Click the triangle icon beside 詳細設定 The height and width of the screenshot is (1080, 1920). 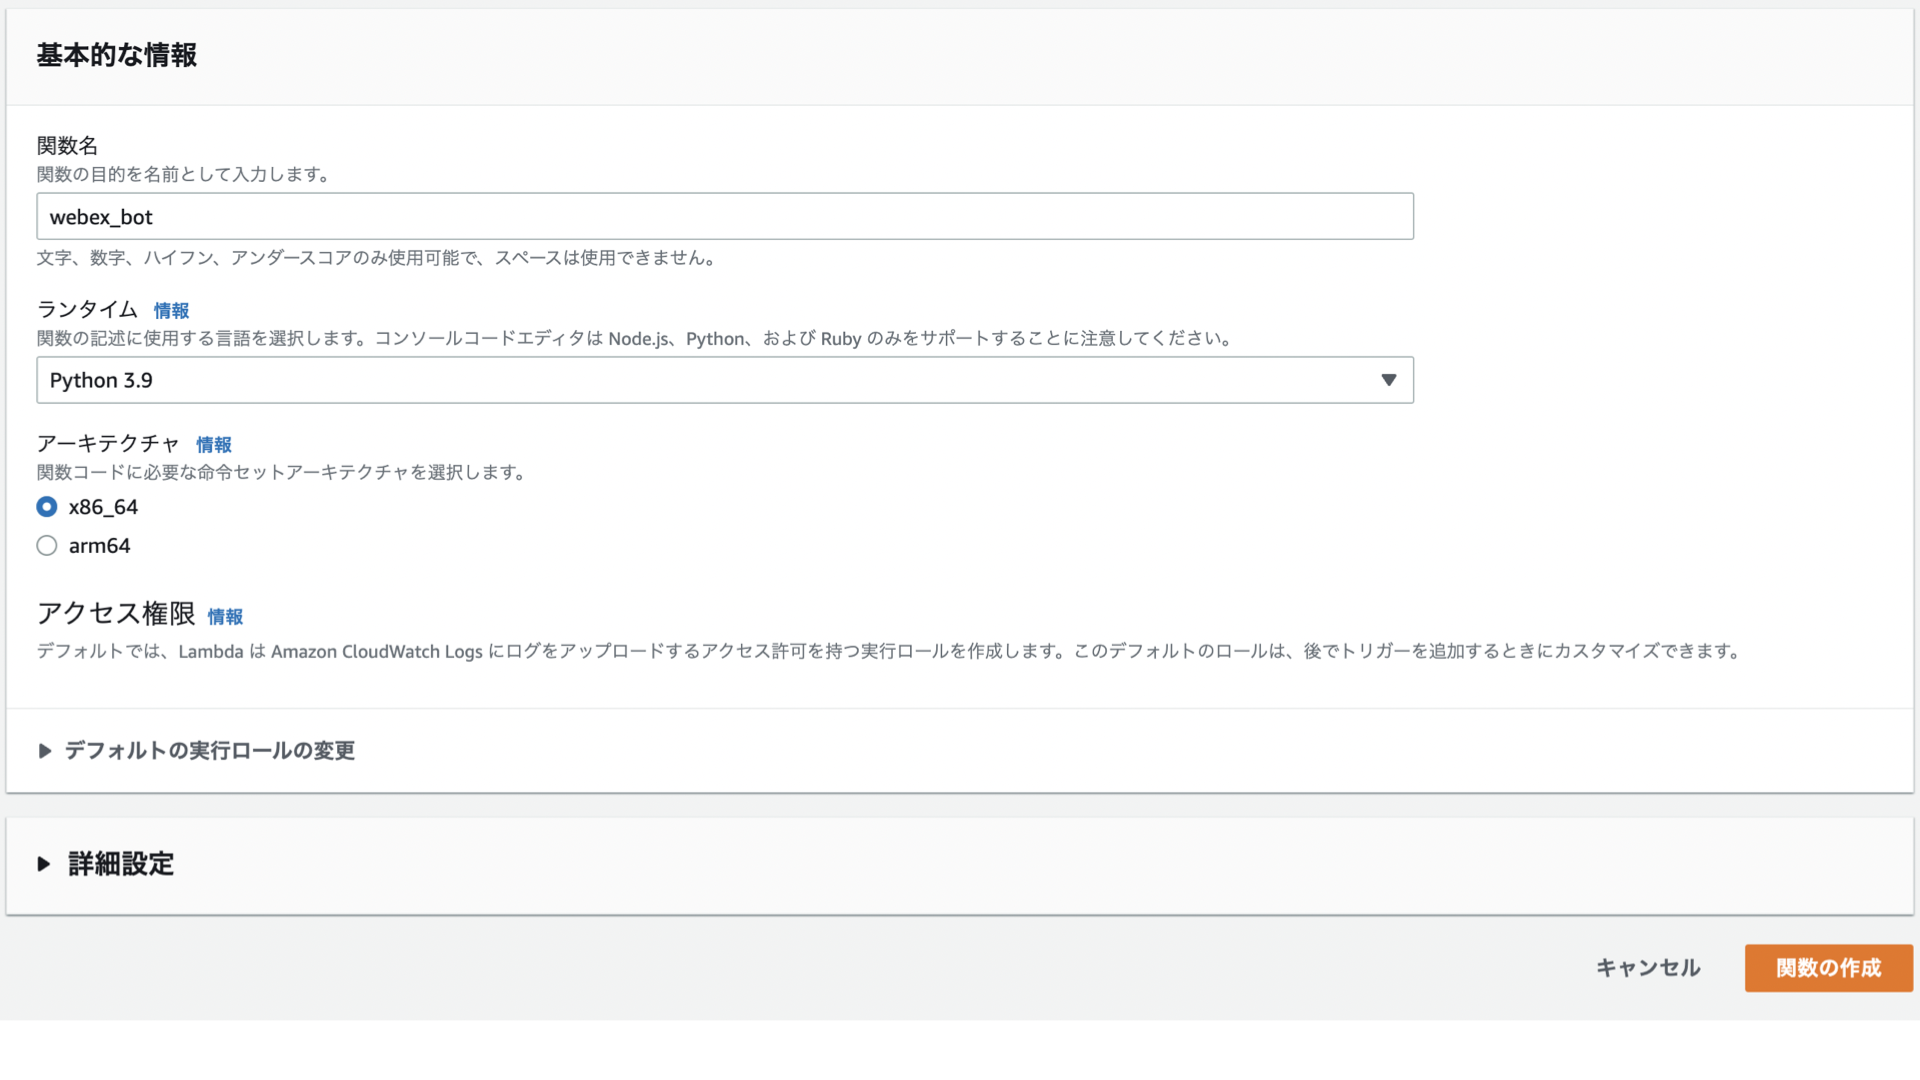coord(45,864)
